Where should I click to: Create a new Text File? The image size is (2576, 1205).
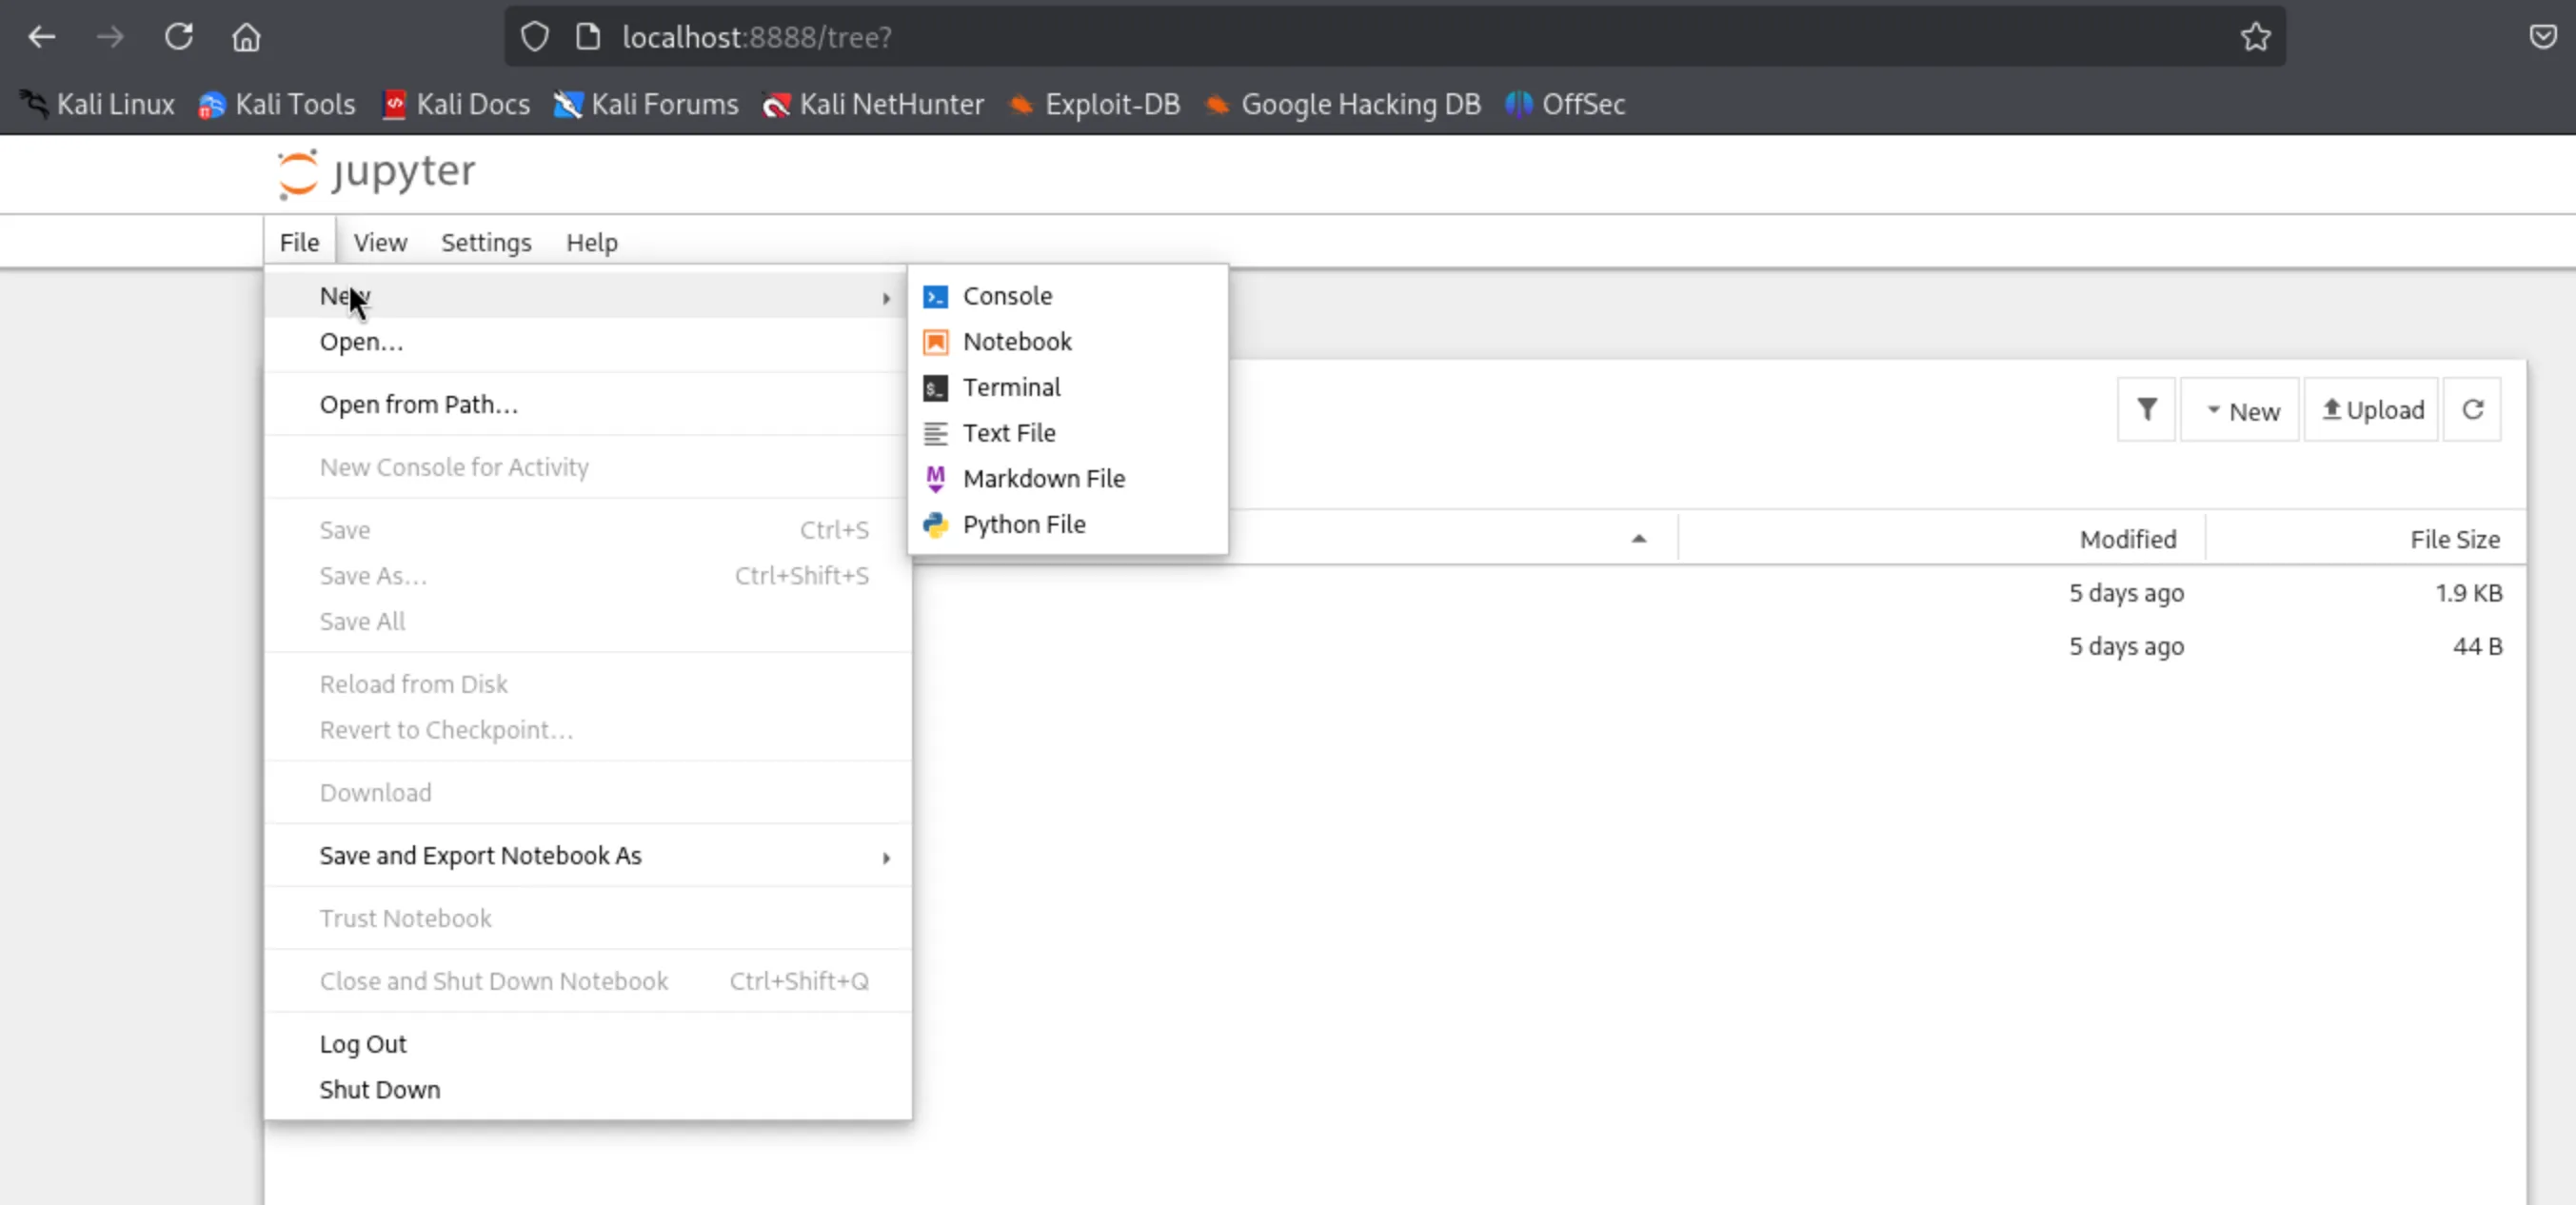pyautogui.click(x=1008, y=433)
